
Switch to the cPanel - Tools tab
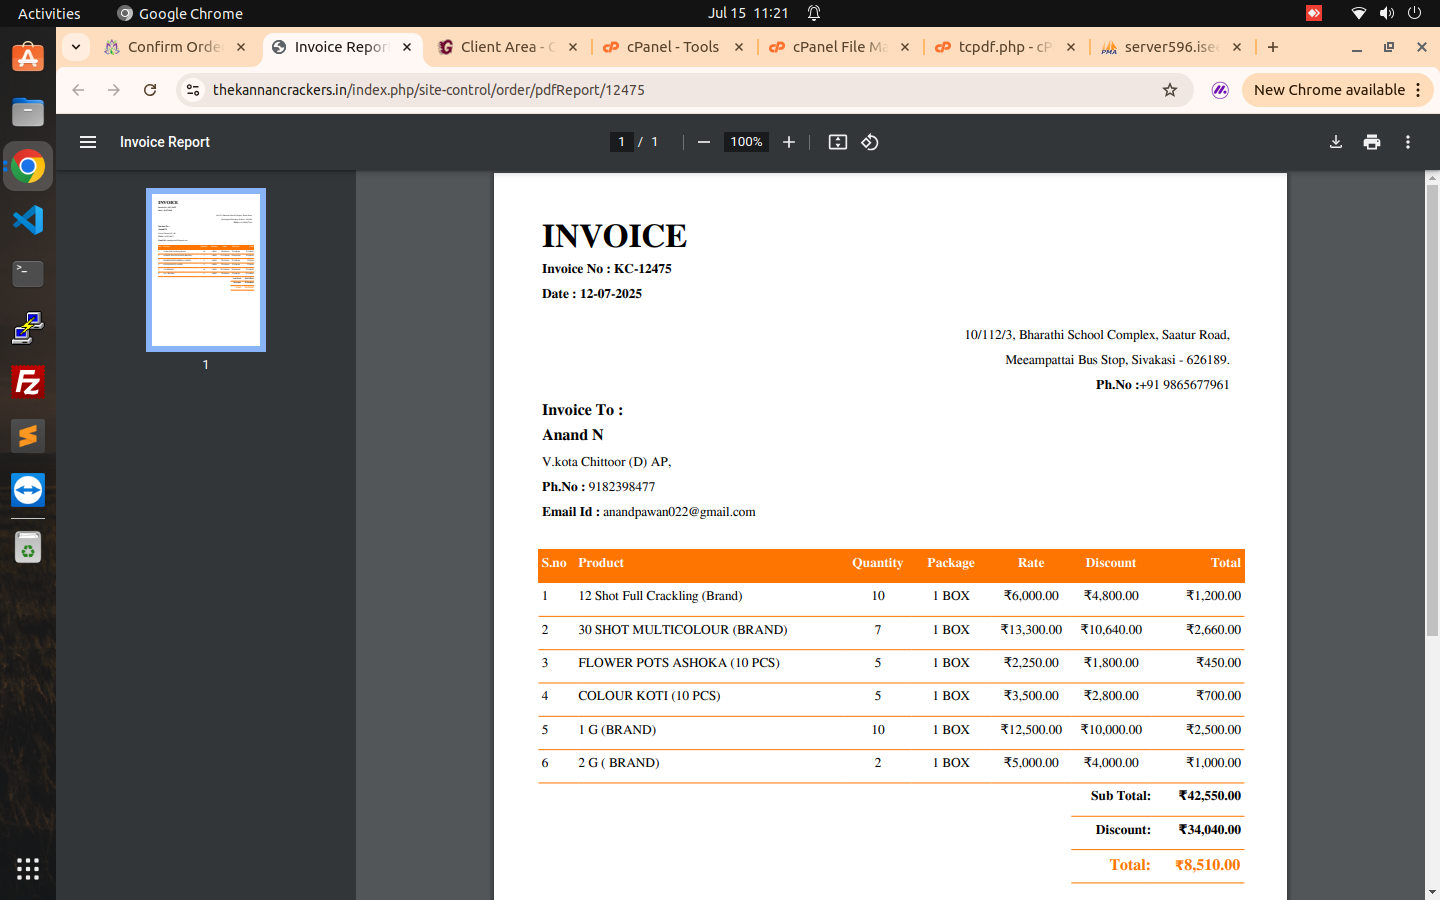pyautogui.click(x=673, y=47)
